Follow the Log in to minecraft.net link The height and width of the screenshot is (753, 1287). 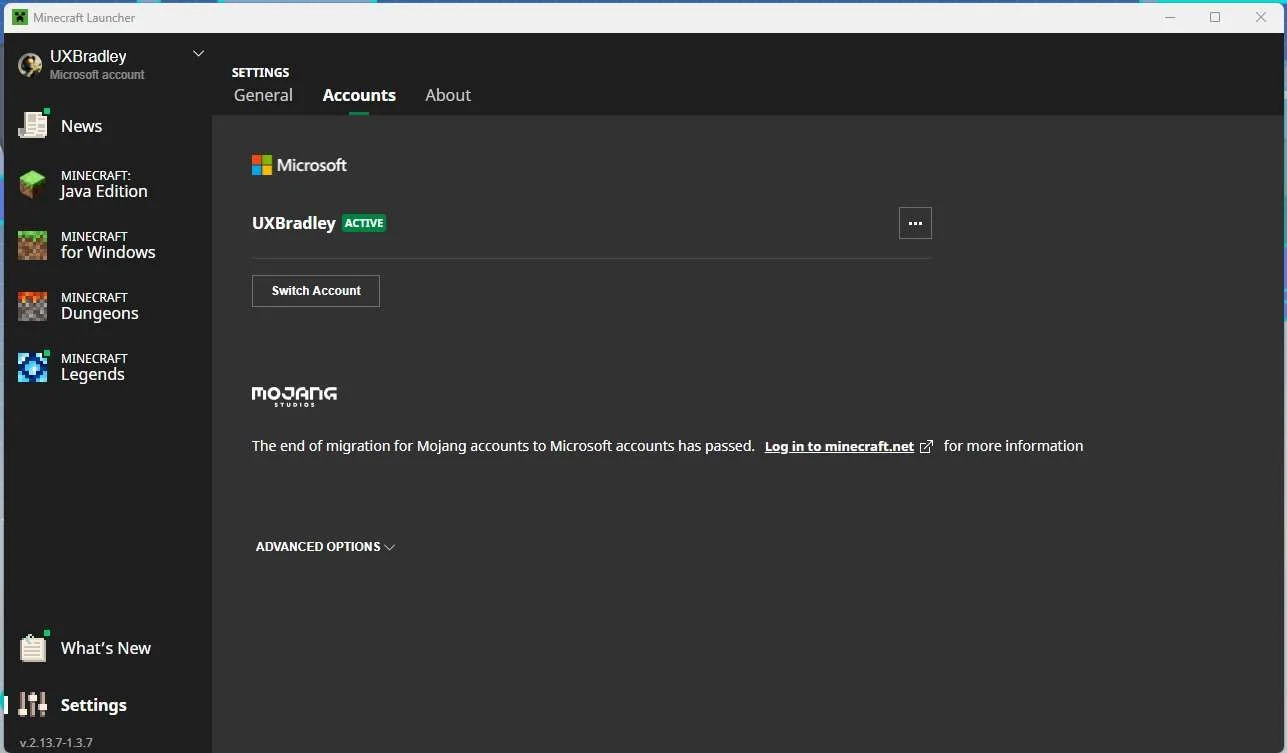839,447
